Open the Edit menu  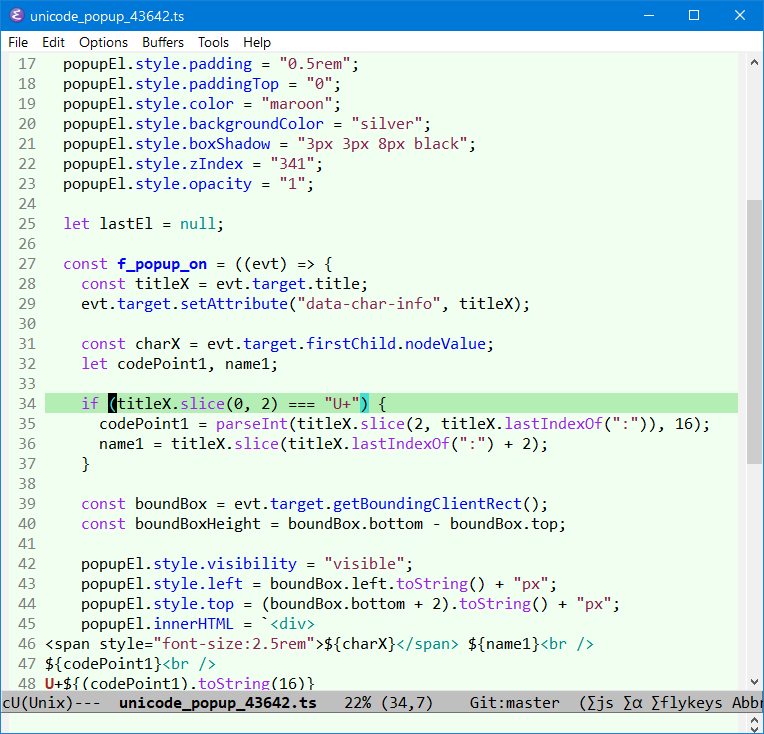click(53, 42)
